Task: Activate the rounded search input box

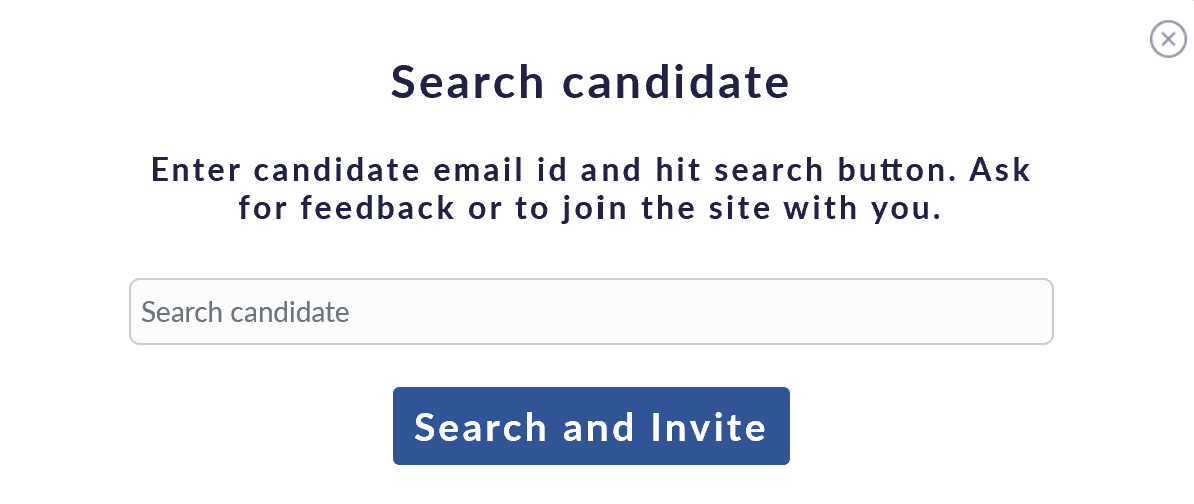Action: [x=591, y=312]
